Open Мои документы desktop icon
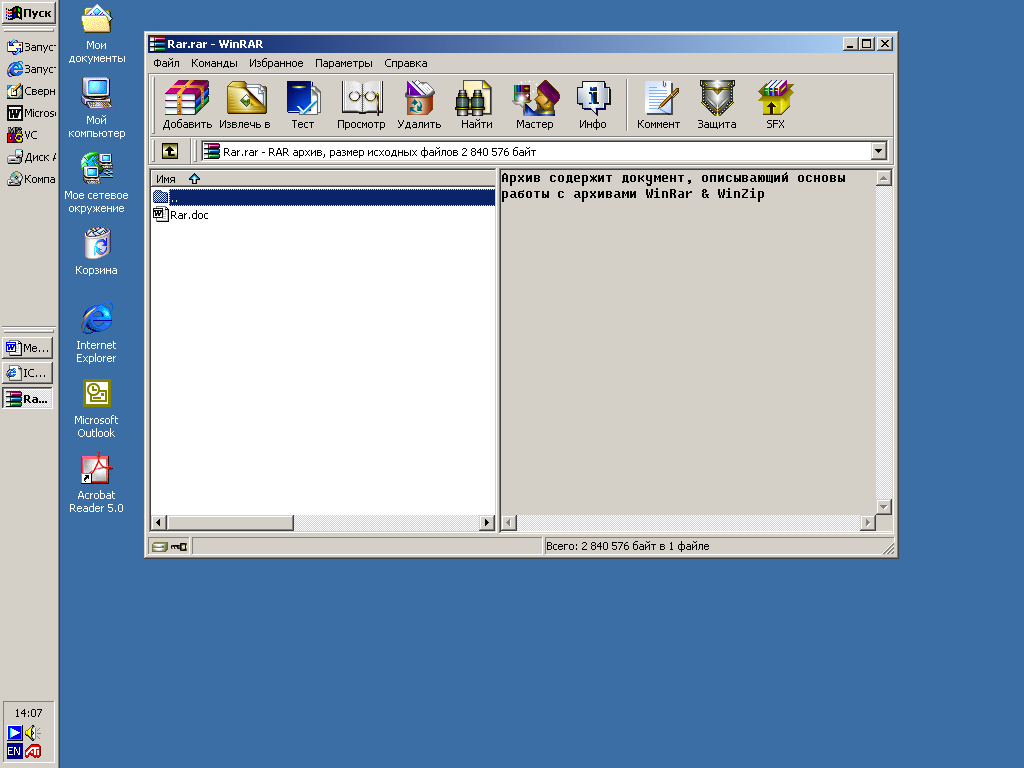Image resolution: width=1024 pixels, height=768 pixels. point(96,34)
